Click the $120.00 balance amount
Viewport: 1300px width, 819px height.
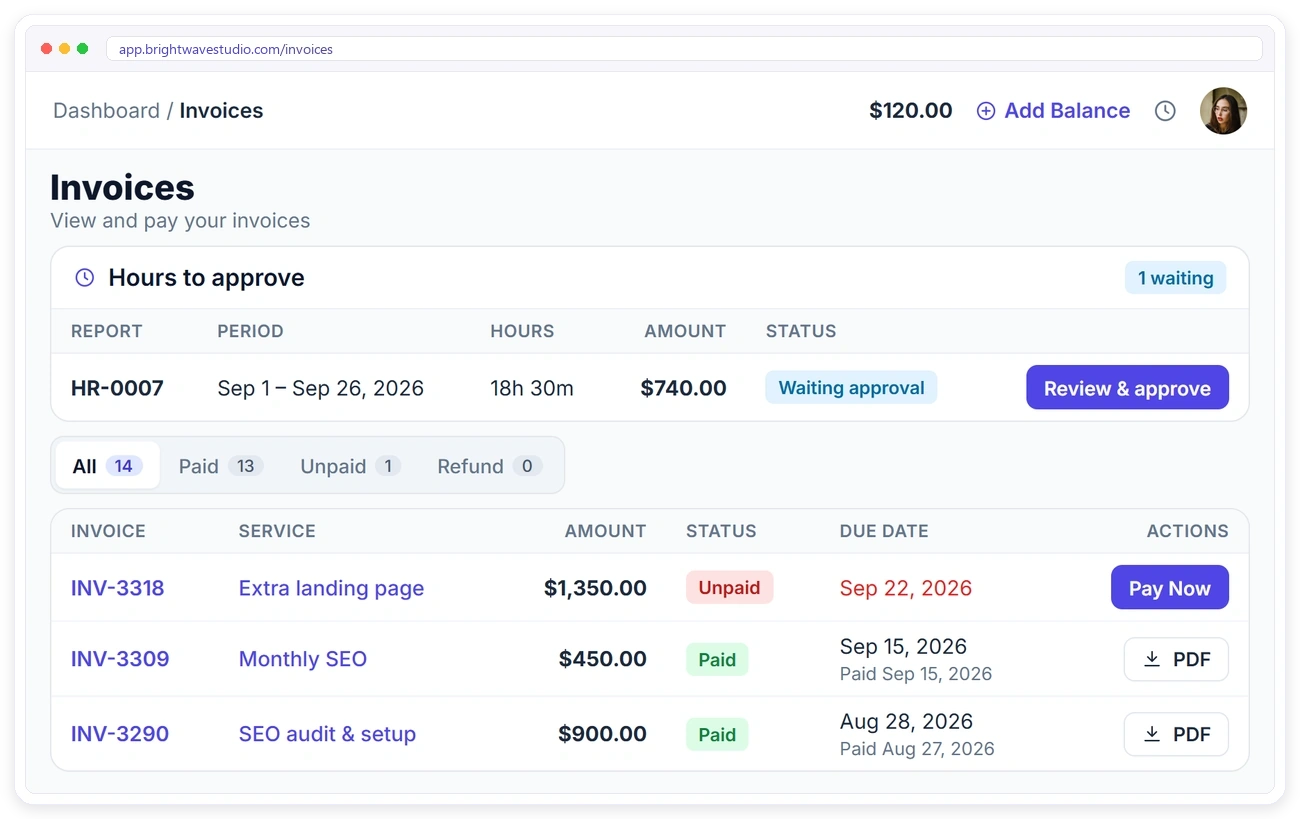click(x=910, y=111)
